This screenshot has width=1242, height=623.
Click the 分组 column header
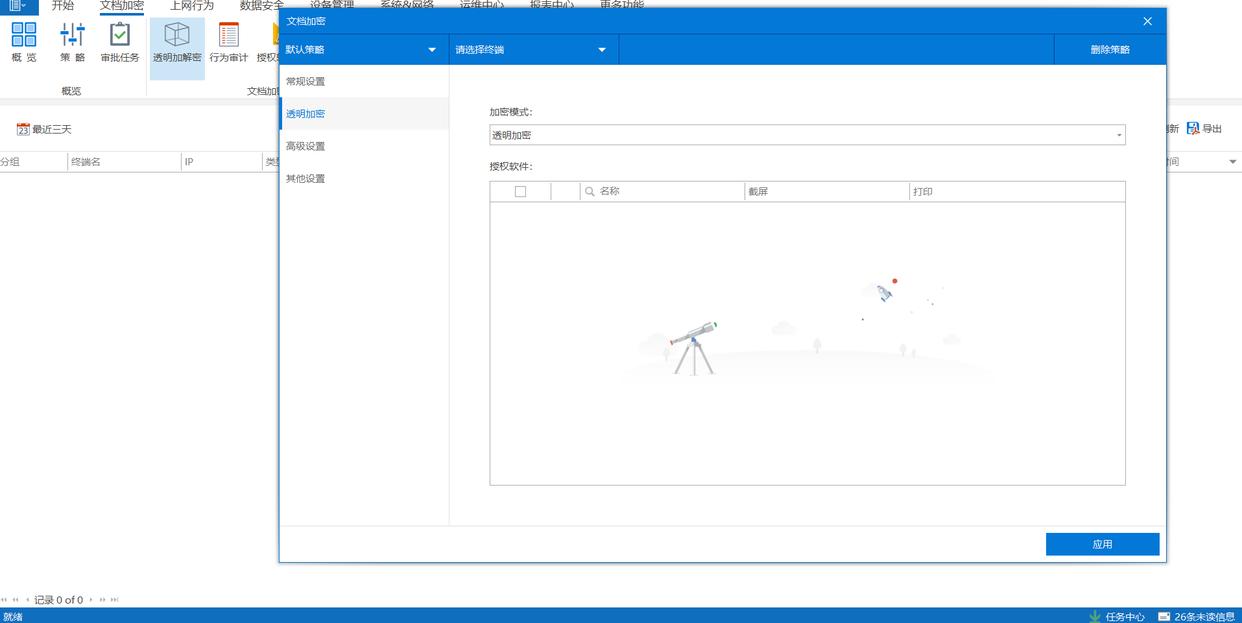pyautogui.click(x=33, y=161)
